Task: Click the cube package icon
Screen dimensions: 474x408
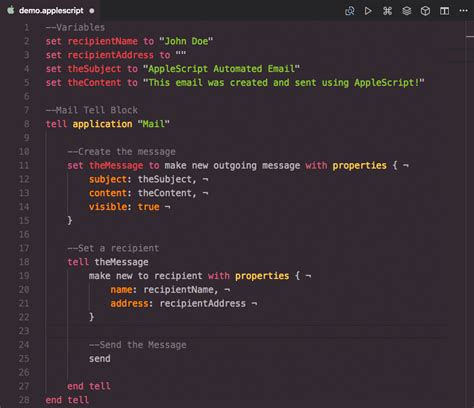Action: 425,11
